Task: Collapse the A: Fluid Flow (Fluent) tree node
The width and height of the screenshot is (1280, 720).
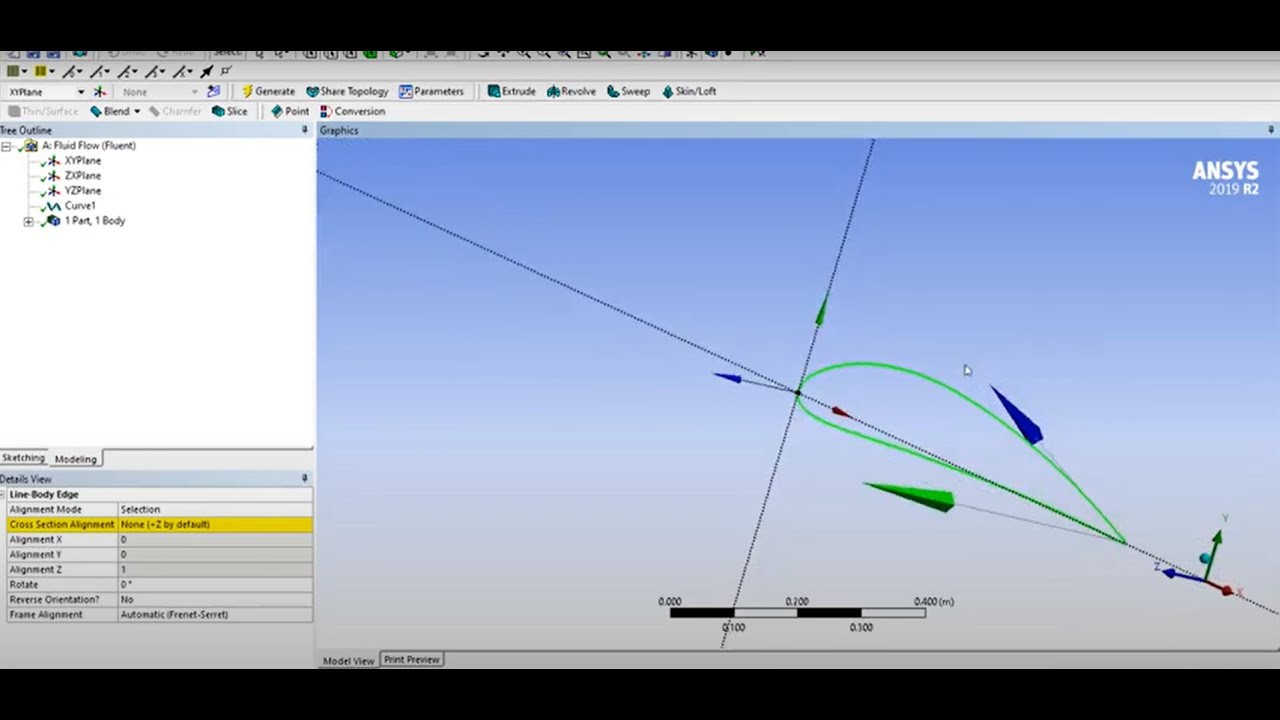Action: coord(7,146)
